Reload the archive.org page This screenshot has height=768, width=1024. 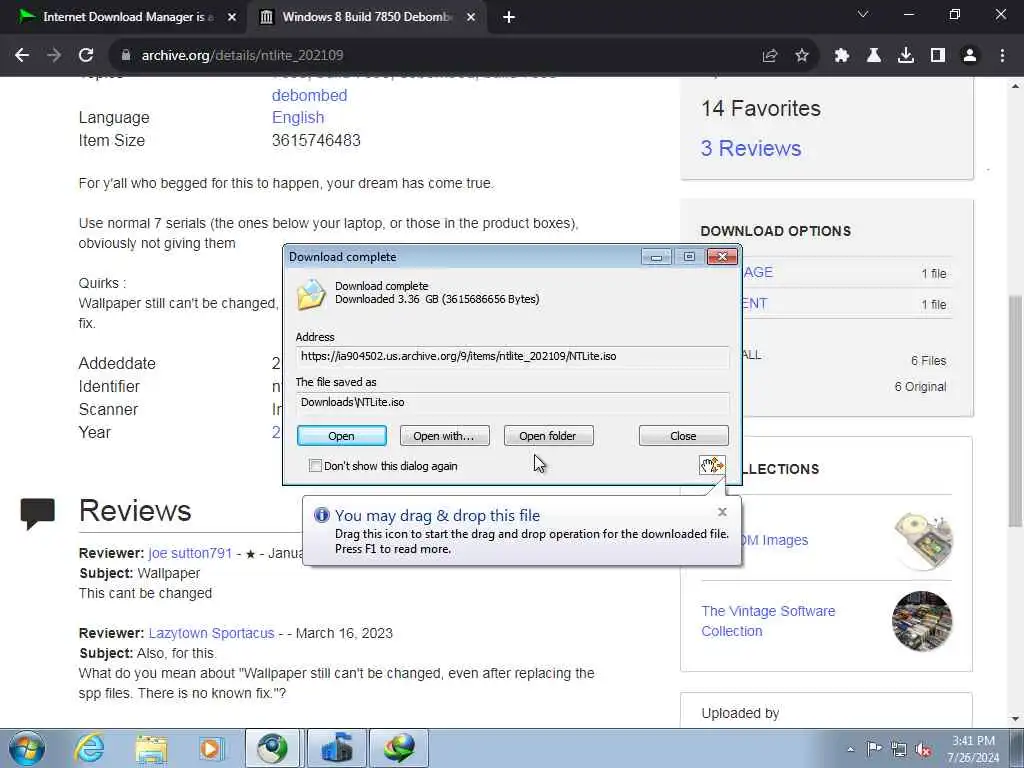(86, 56)
